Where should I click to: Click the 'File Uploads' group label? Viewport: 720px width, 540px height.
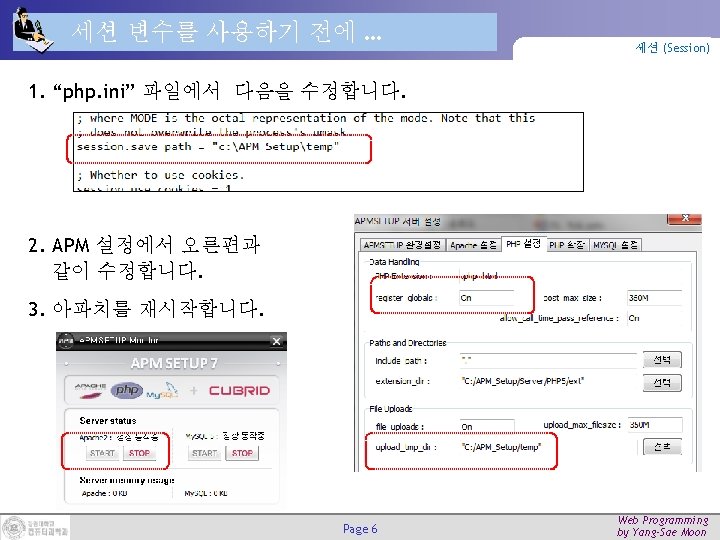pos(391,409)
